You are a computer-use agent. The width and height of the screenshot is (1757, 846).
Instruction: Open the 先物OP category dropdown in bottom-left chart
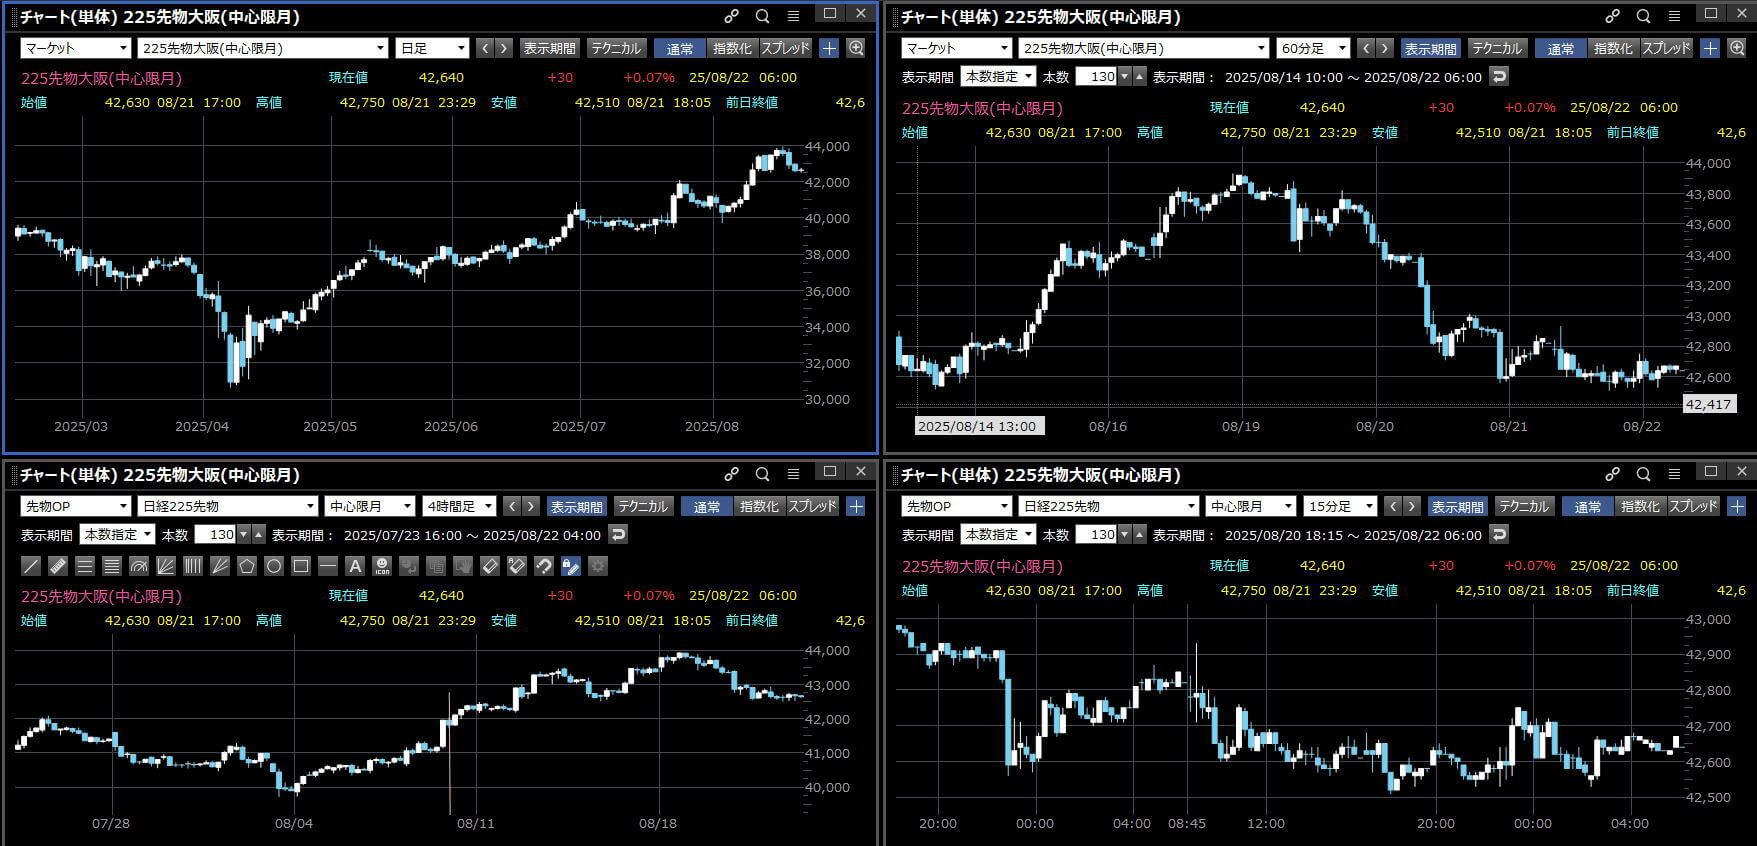click(75, 507)
